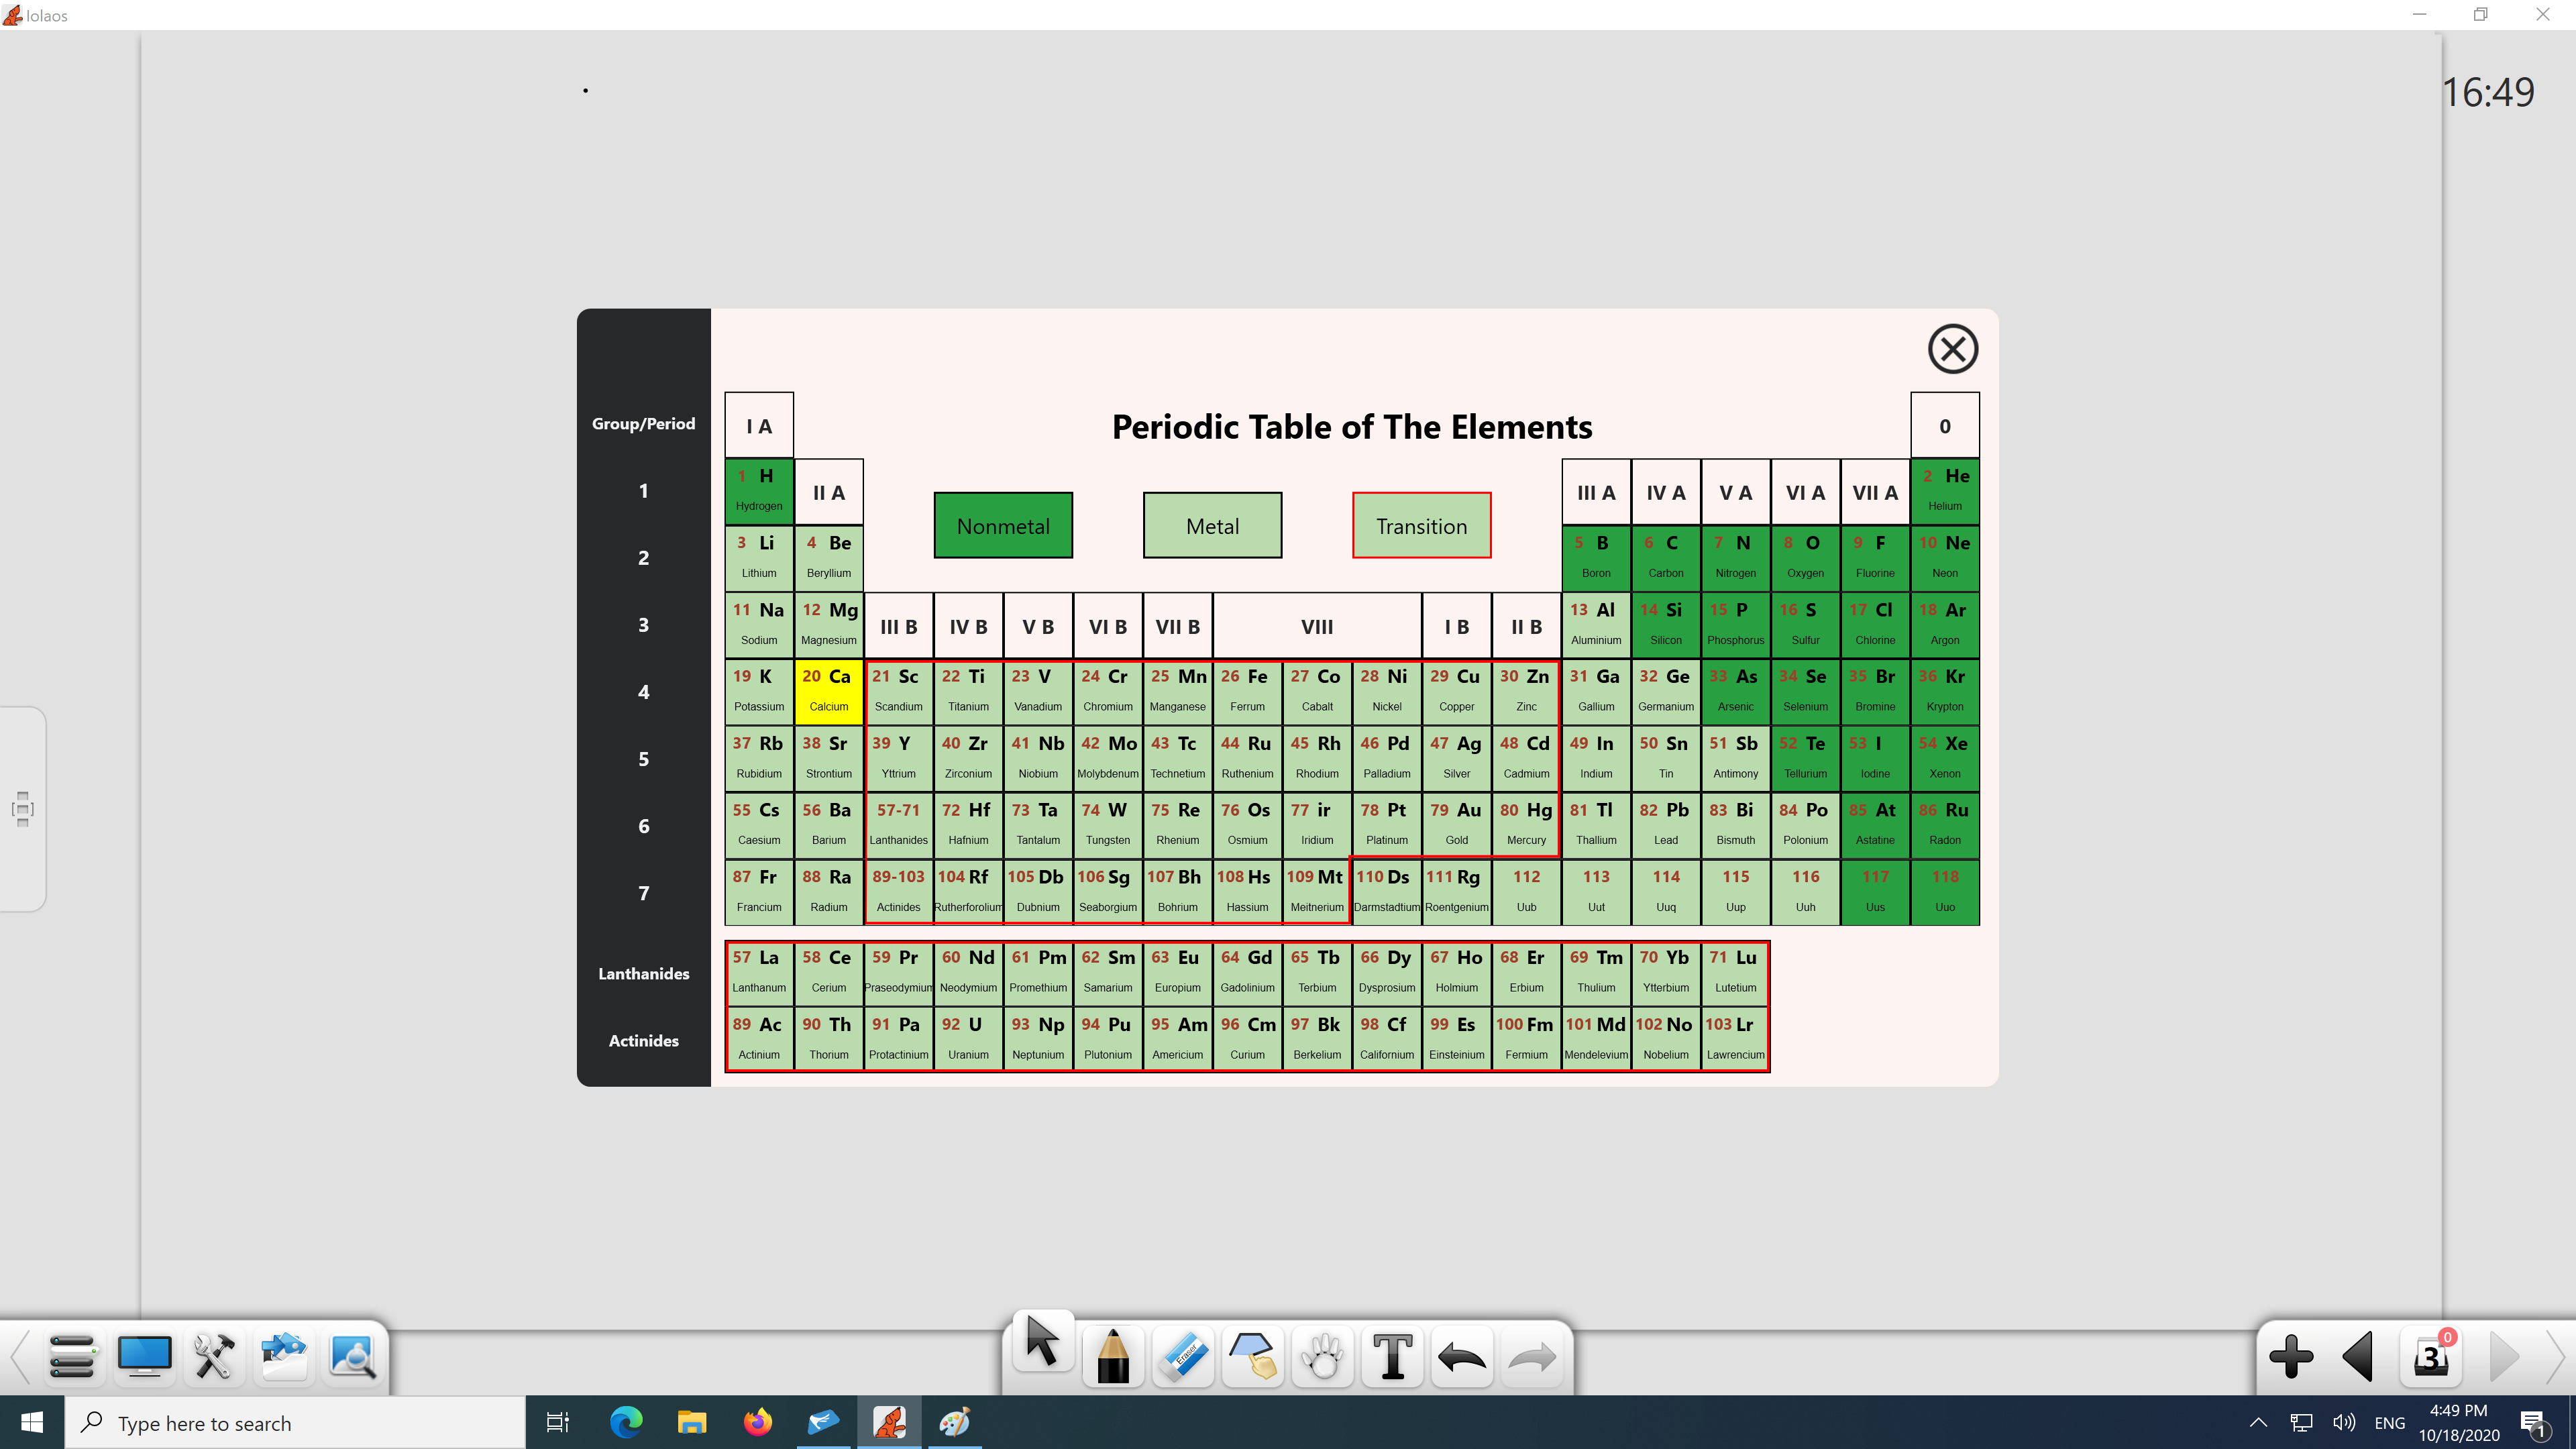Open the tools hammer and wrench icon

(214, 1357)
